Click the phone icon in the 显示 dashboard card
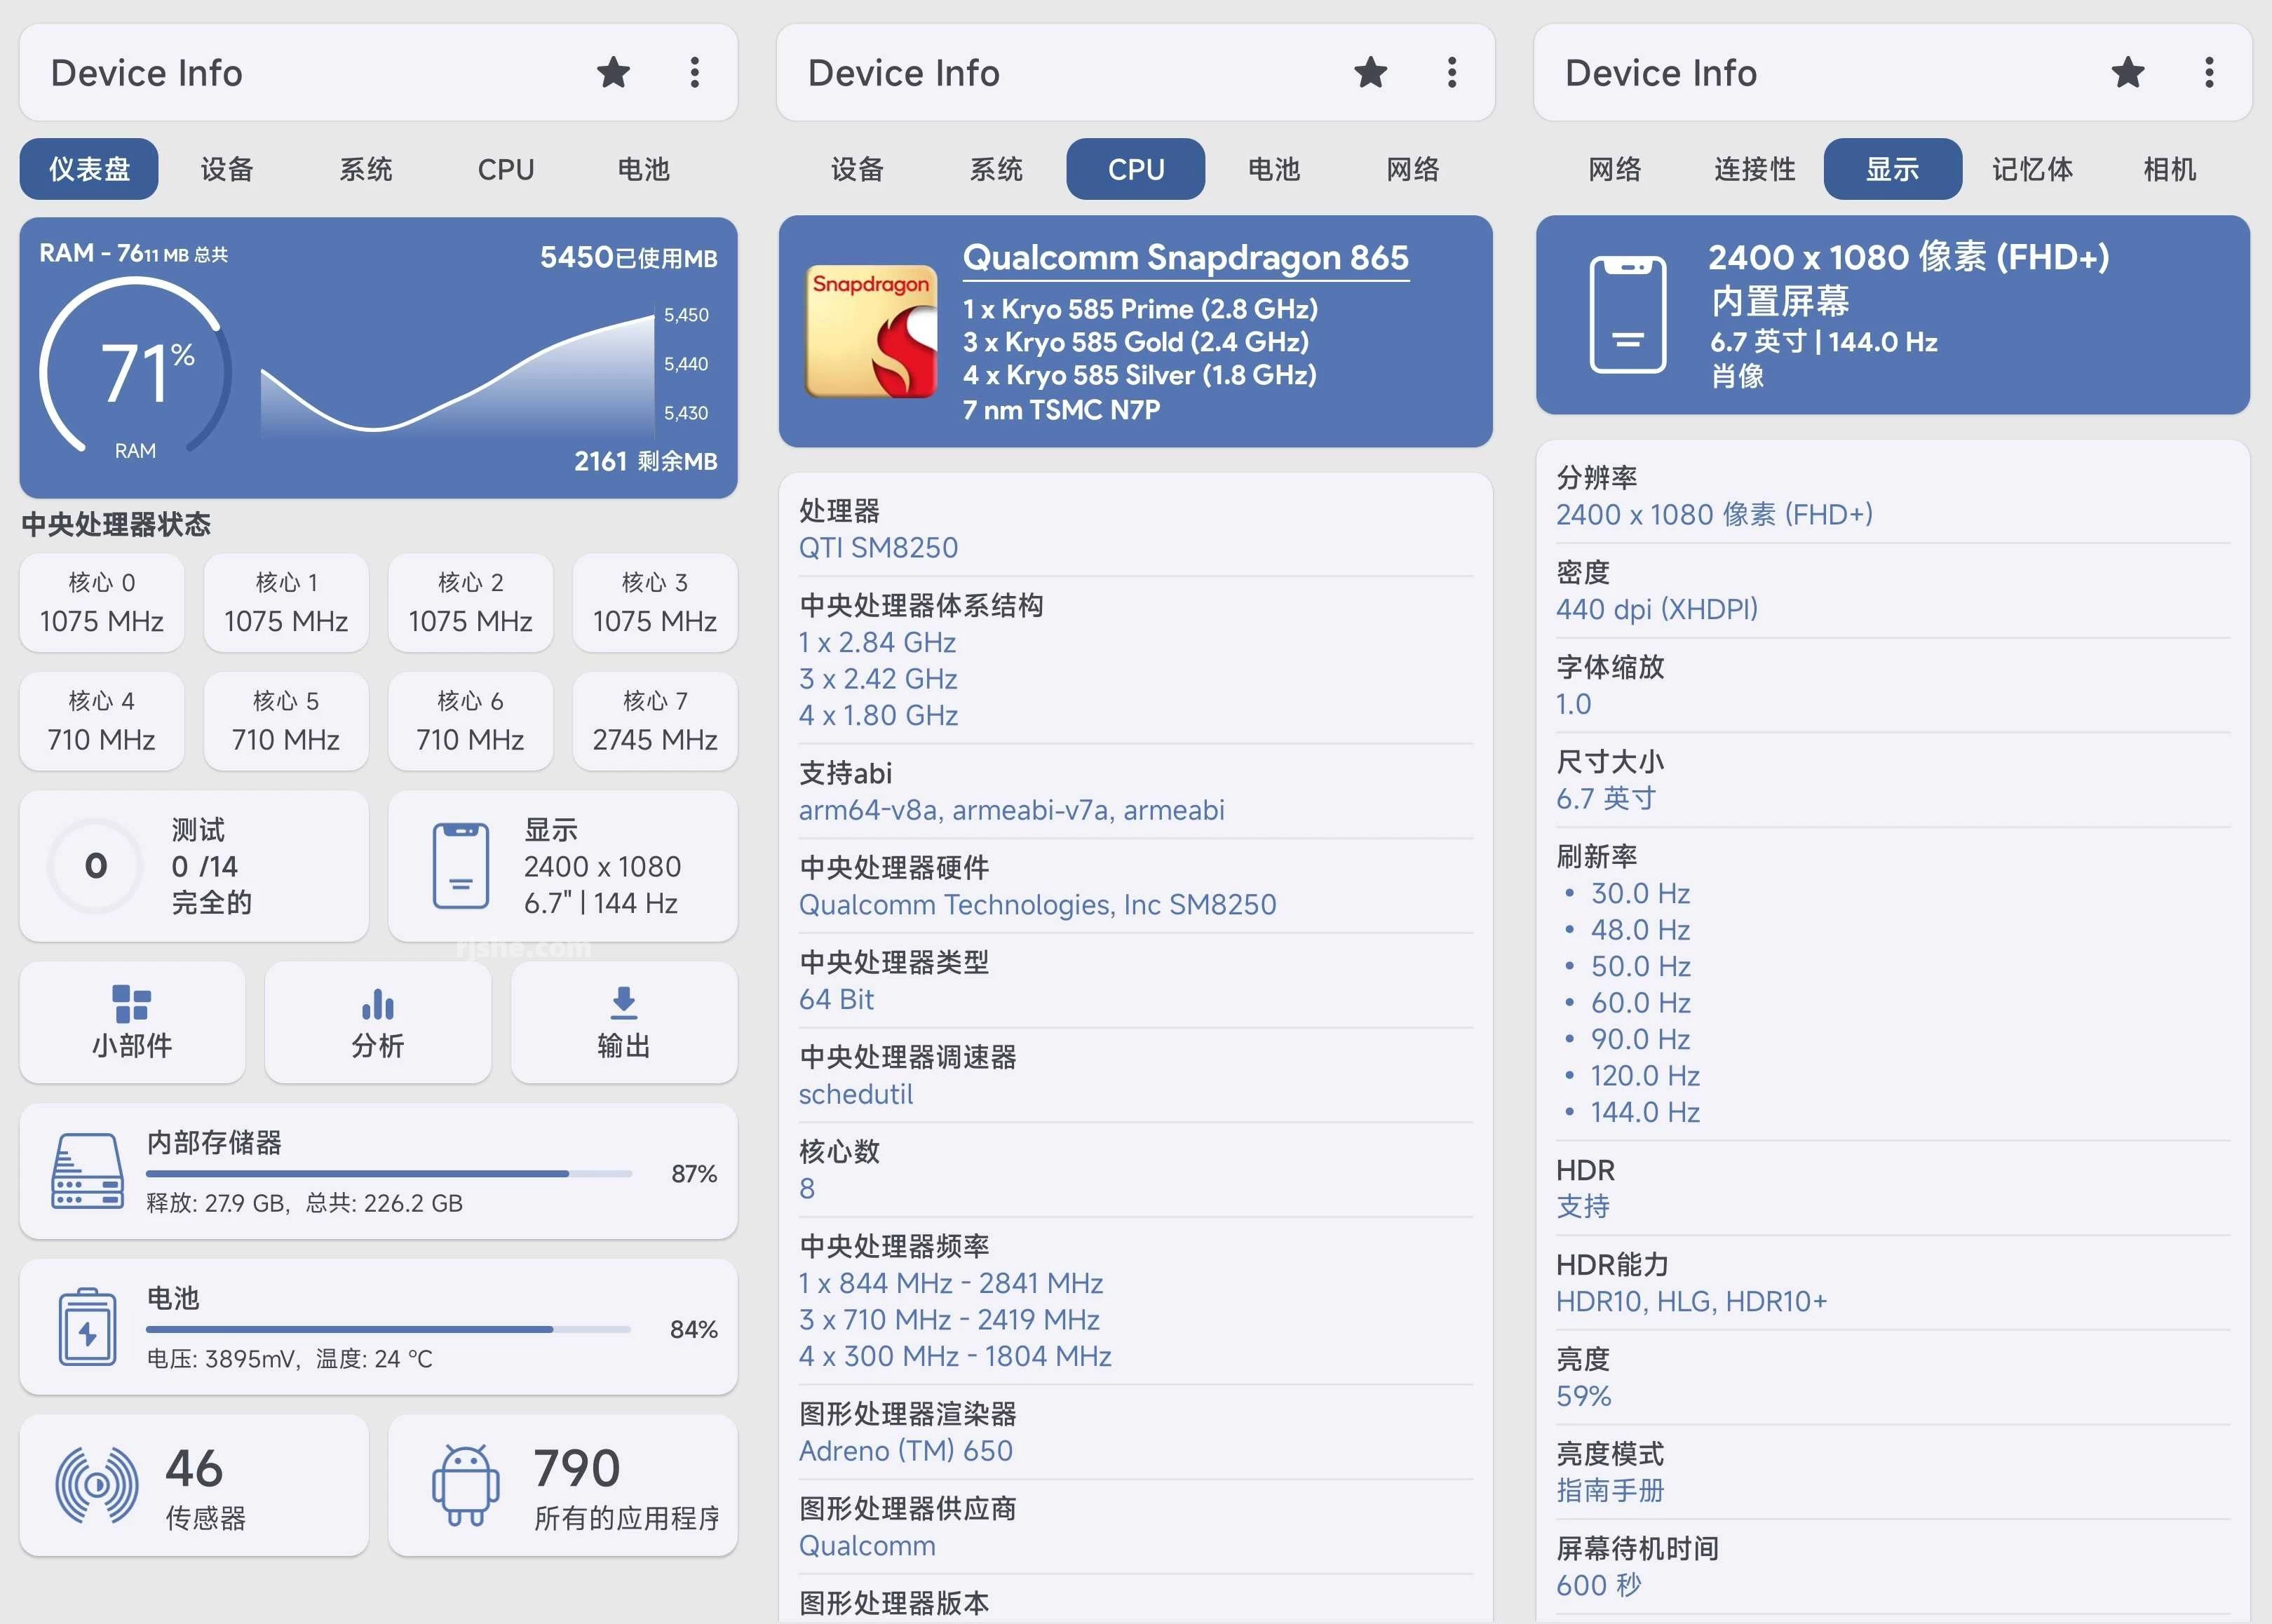 point(461,866)
